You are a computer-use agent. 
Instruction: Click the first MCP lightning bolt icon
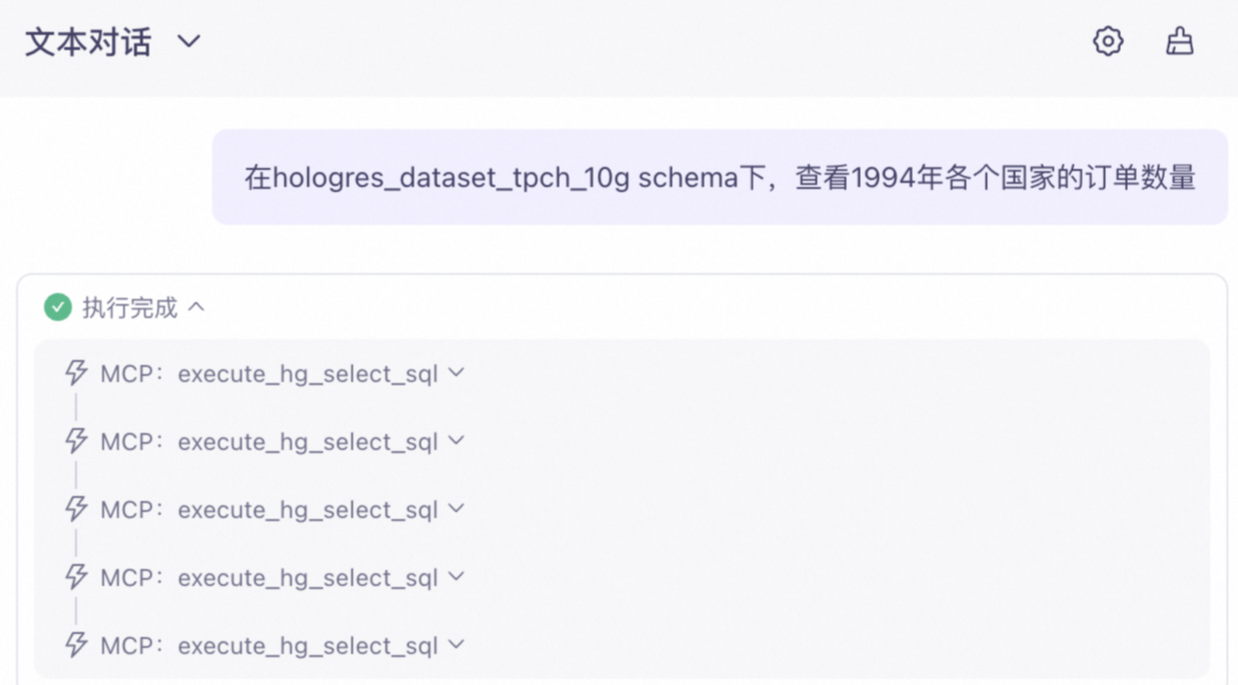[x=76, y=373]
